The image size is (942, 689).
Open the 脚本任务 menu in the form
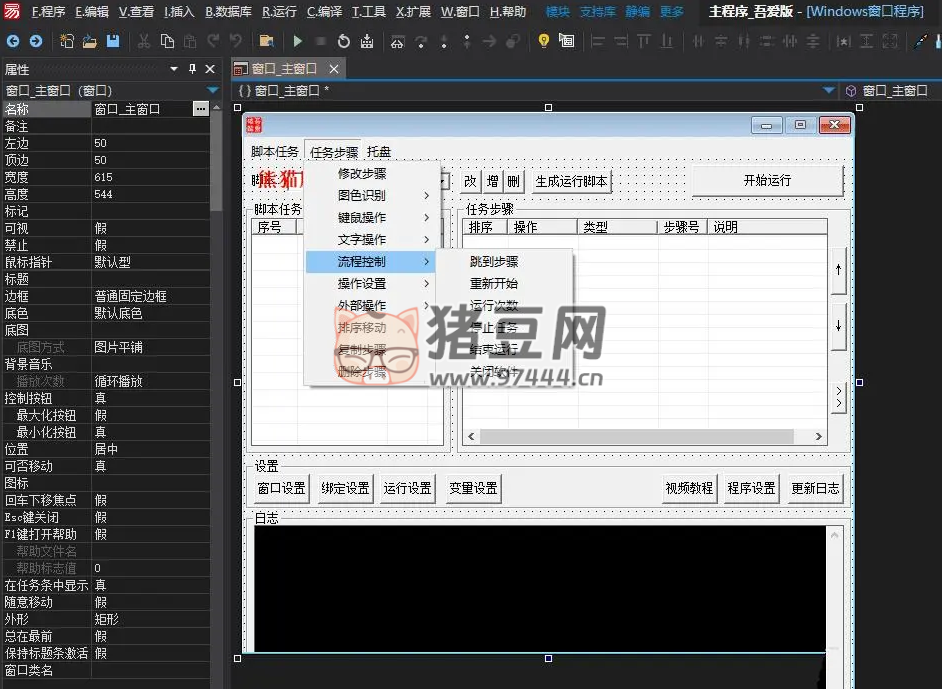click(274, 152)
